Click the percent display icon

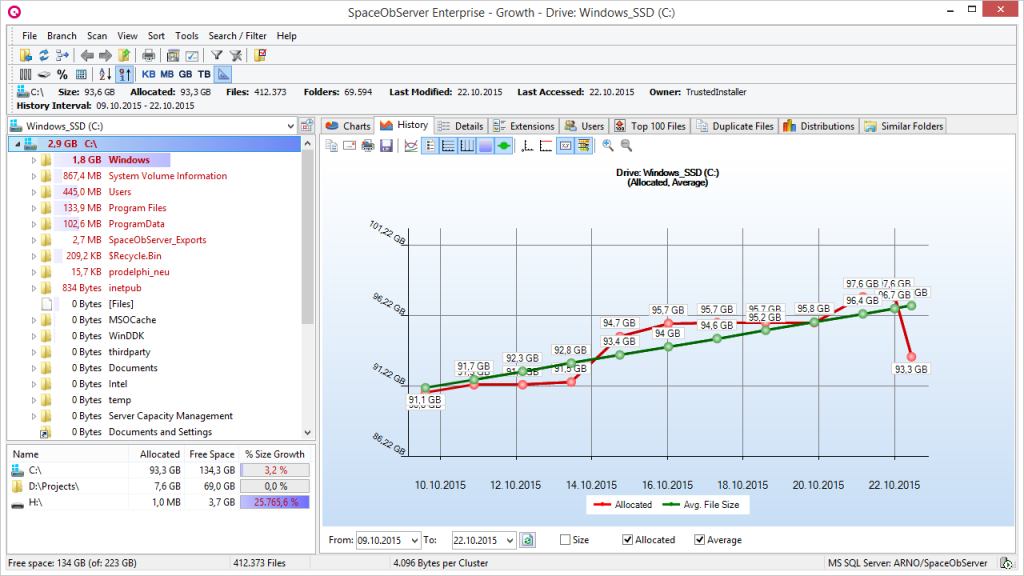[x=62, y=74]
